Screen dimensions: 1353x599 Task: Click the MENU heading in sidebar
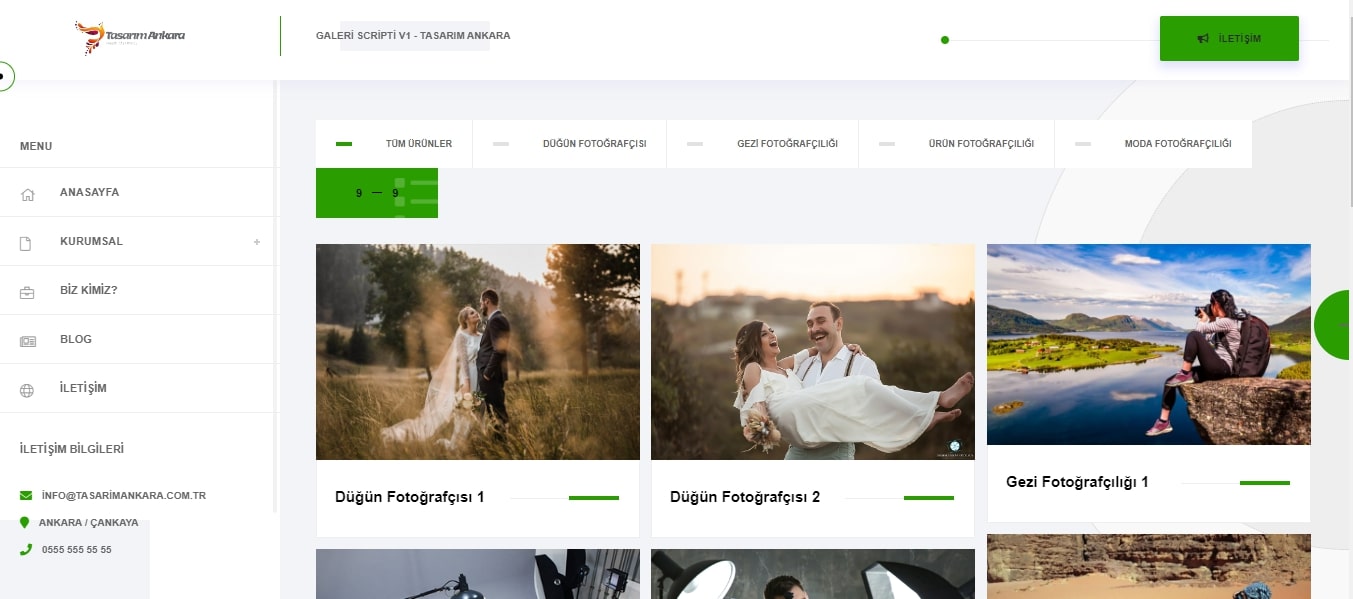pyautogui.click(x=36, y=146)
